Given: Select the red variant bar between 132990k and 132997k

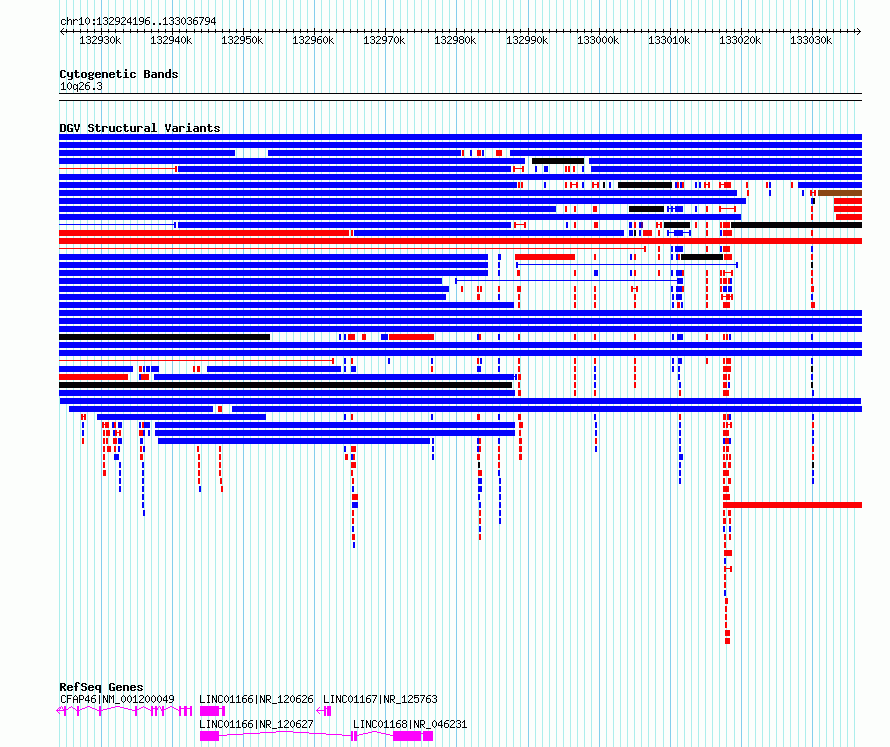Looking at the screenshot, I should coord(545,257).
